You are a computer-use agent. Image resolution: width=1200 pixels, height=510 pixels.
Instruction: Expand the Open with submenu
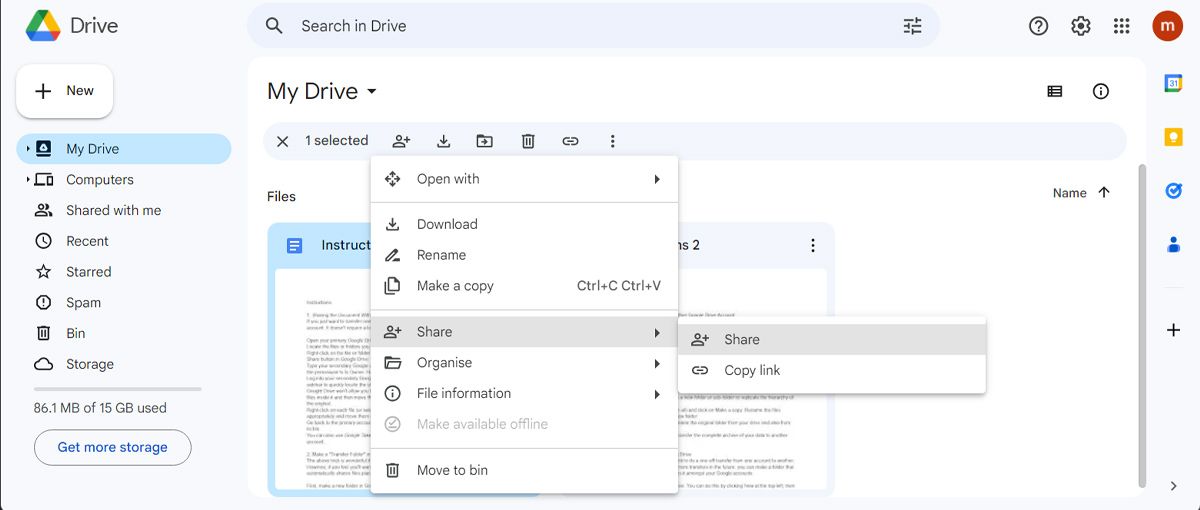[x=524, y=179]
